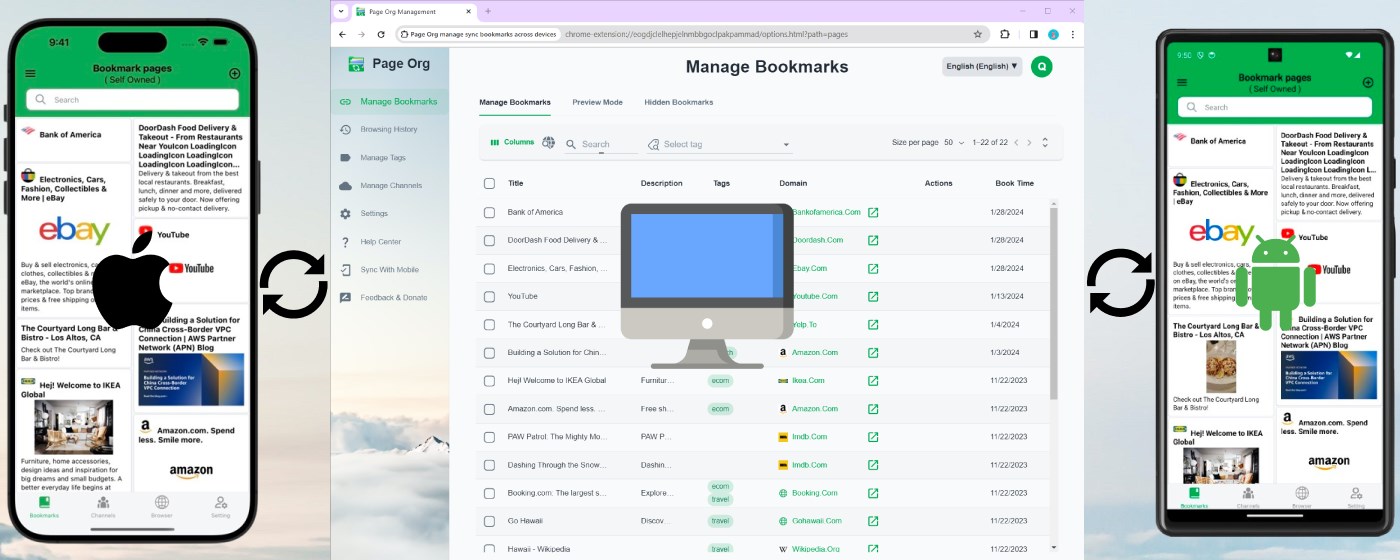The height and width of the screenshot is (560, 1400).
Task: Open the Yelp.To domain link
Action: [804, 324]
